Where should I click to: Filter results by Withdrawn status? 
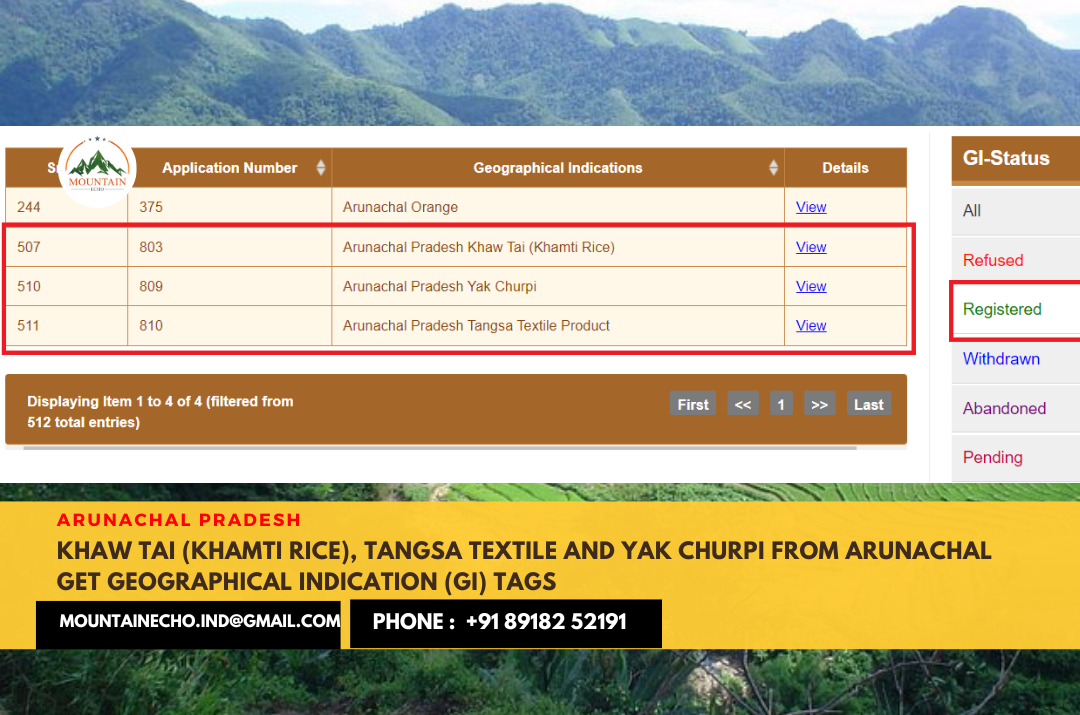1001,359
